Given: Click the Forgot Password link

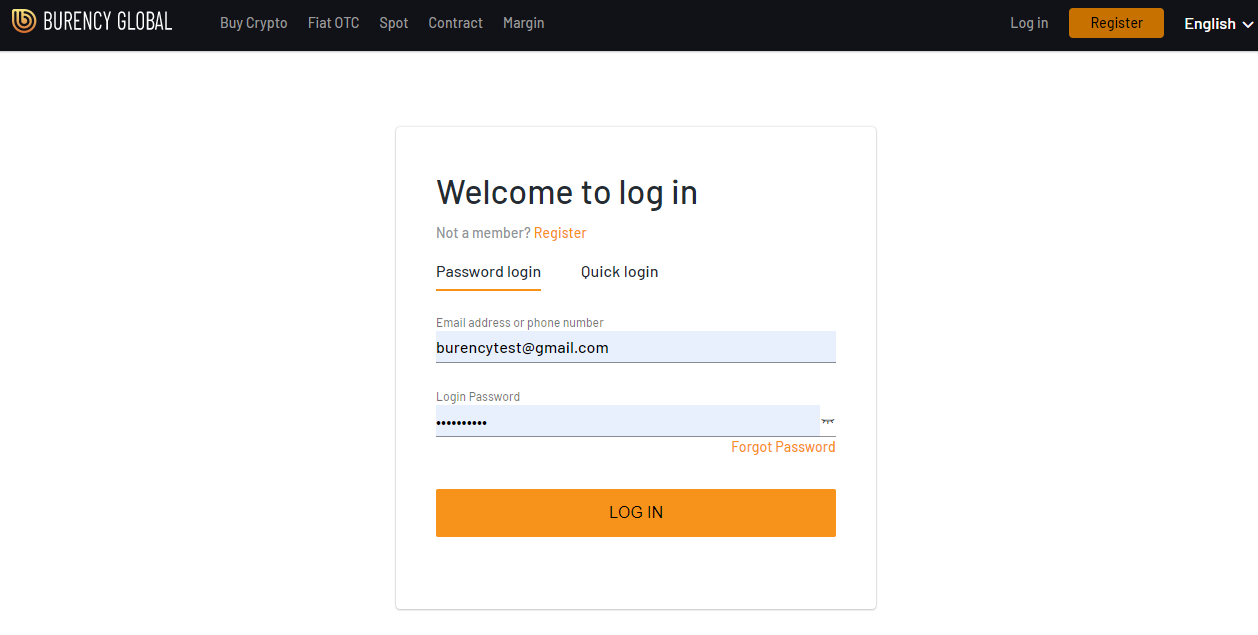Looking at the screenshot, I should coord(783,447).
